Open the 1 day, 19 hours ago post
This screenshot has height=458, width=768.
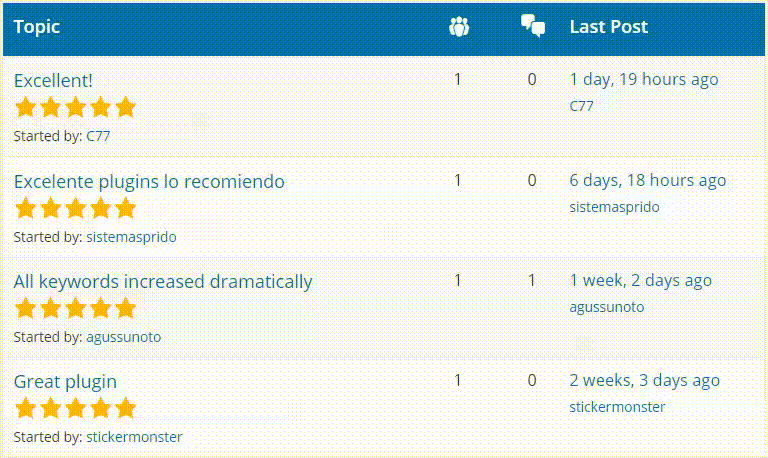tap(644, 79)
